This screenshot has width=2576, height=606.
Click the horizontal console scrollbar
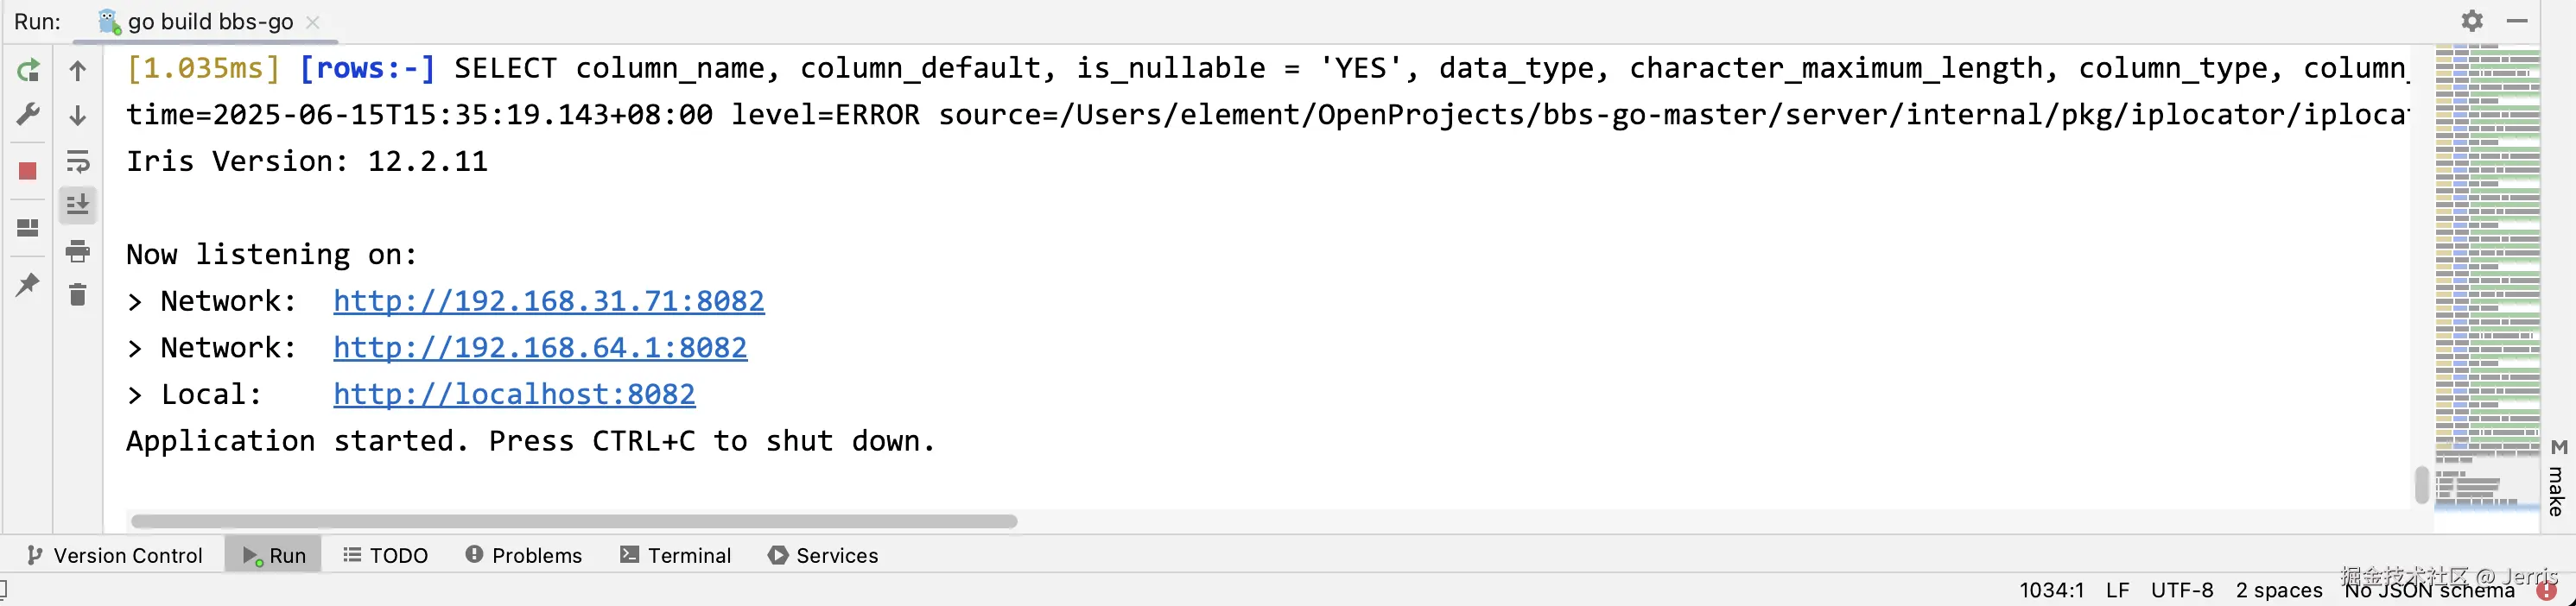(574, 521)
